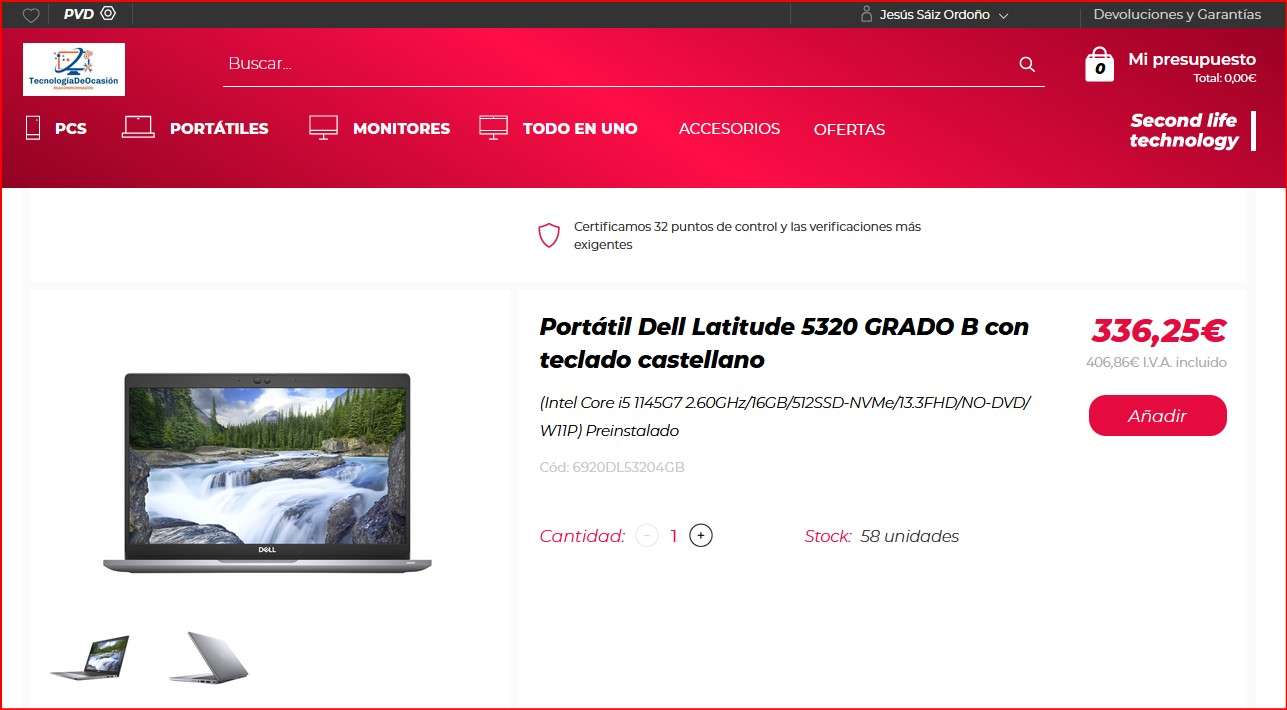Image resolution: width=1287 pixels, height=710 pixels.
Task: Open the Mi presupuesto total link
Action: pyautogui.click(x=1191, y=67)
